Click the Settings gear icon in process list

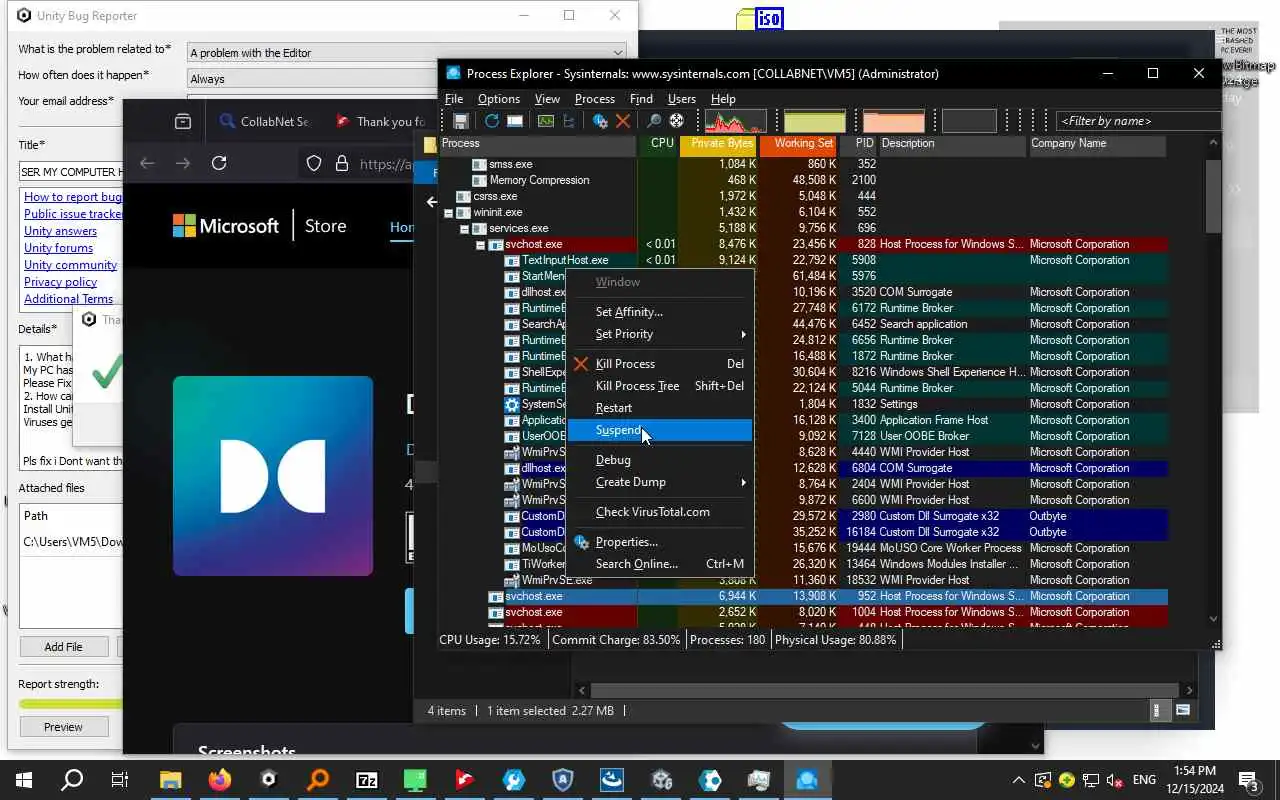pyautogui.click(x=512, y=404)
